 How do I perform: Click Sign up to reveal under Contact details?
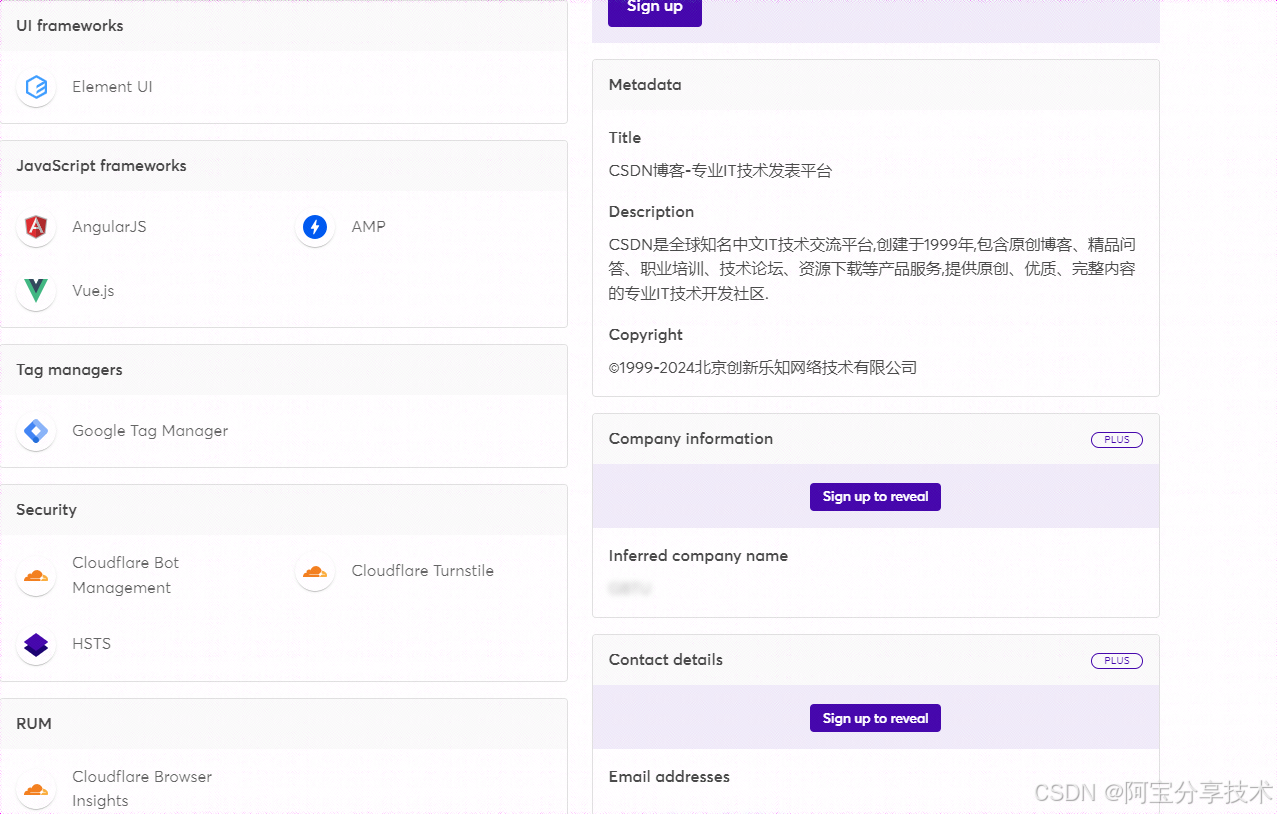tap(875, 719)
